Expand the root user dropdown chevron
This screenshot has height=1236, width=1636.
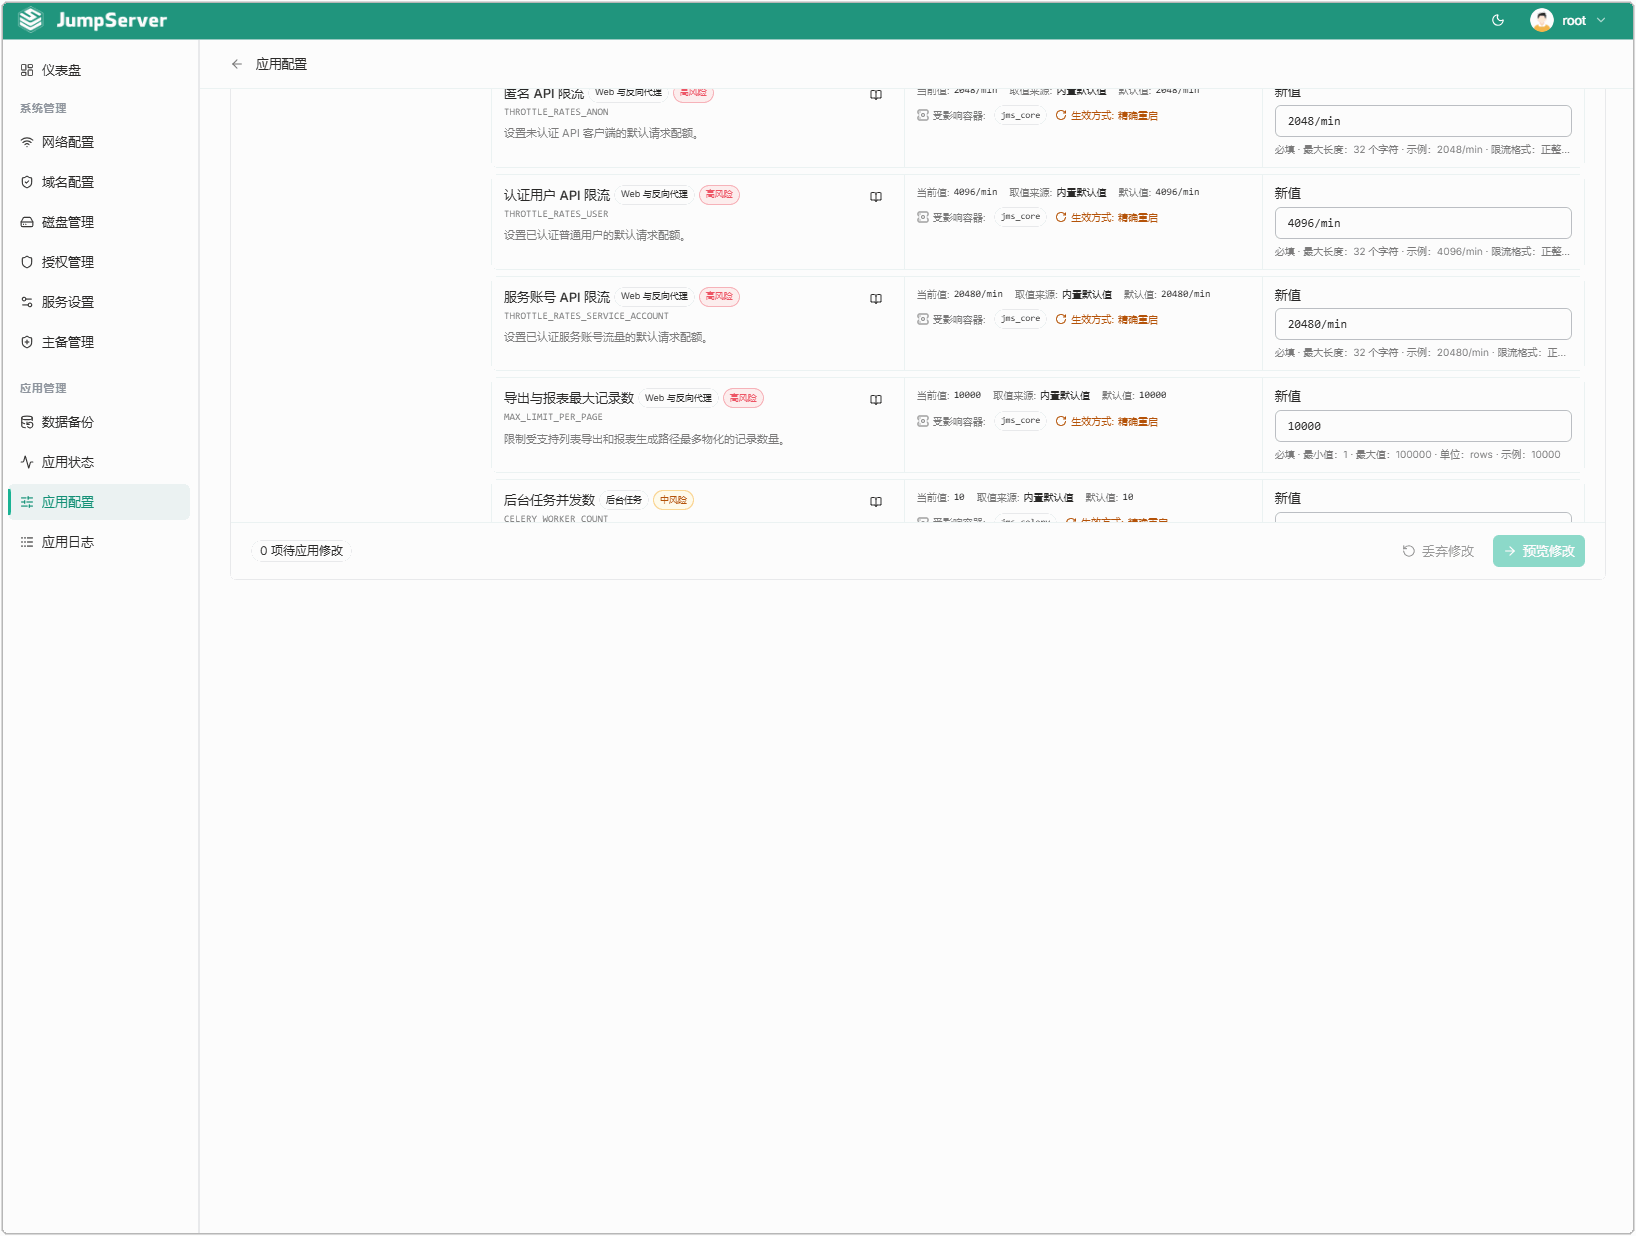pyautogui.click(x=1601, y=20)
